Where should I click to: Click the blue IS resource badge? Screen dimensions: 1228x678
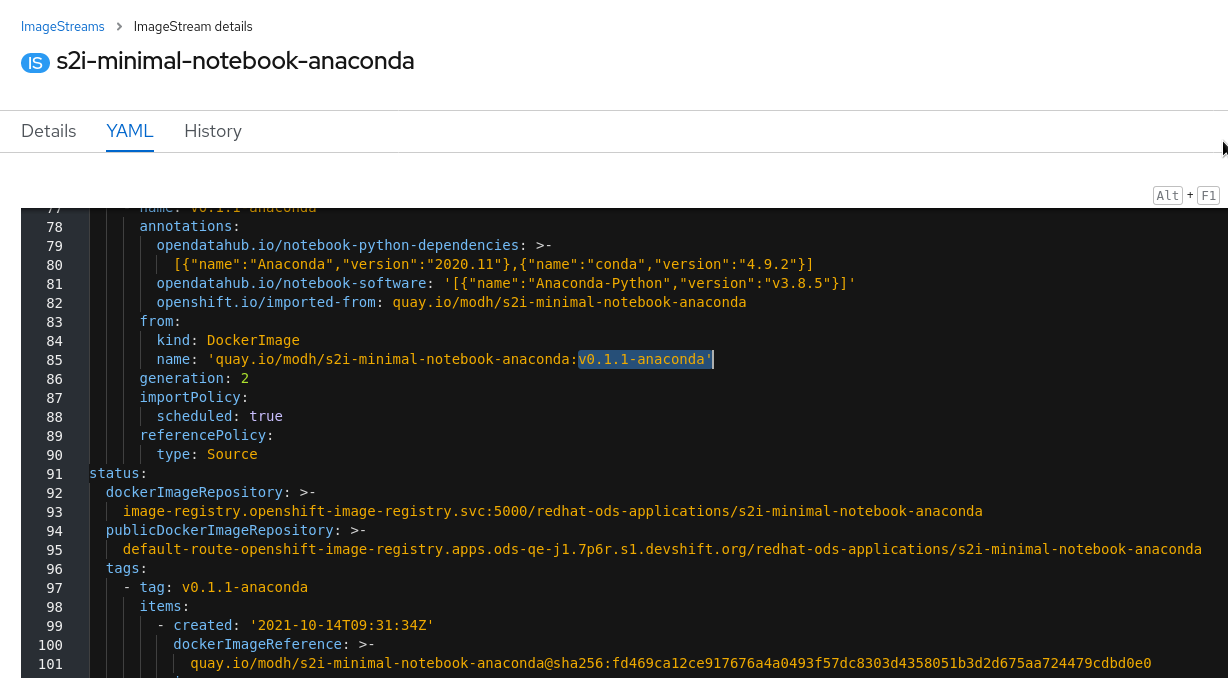(35, 62)
